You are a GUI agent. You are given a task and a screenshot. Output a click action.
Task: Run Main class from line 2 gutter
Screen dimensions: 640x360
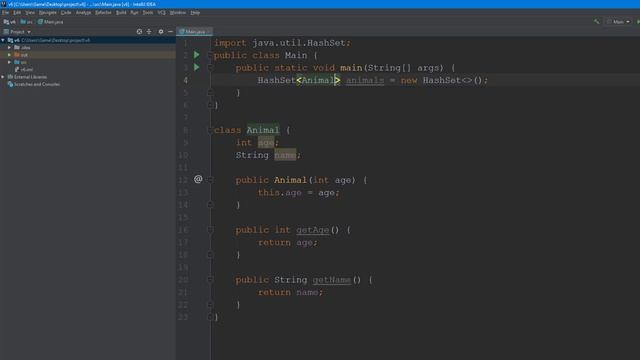click(x=197, y=55)
